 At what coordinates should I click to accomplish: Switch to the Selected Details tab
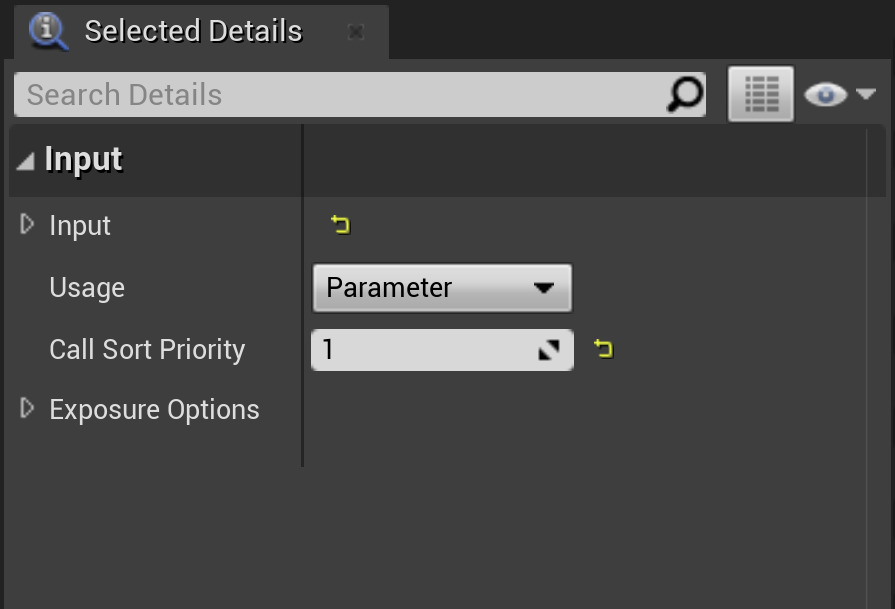(193, 31)
